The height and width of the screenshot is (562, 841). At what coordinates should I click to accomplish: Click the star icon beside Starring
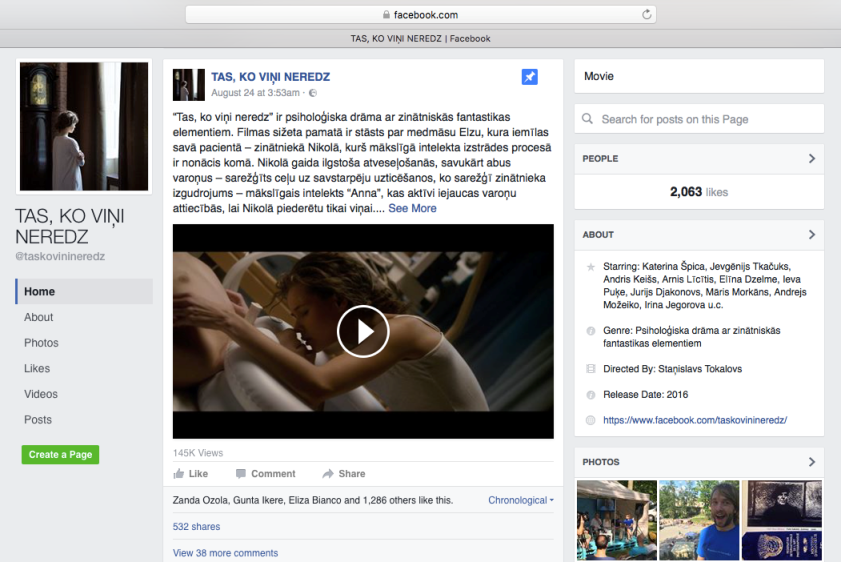(x=591, y=267)
